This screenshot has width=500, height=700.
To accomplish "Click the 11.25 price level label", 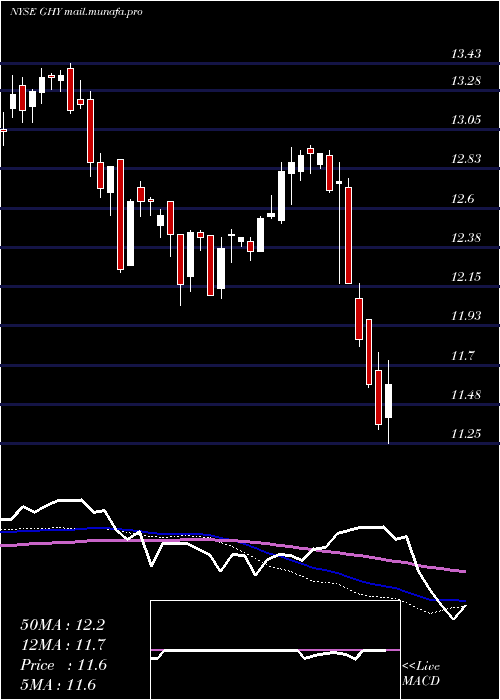I will point(466,433).
